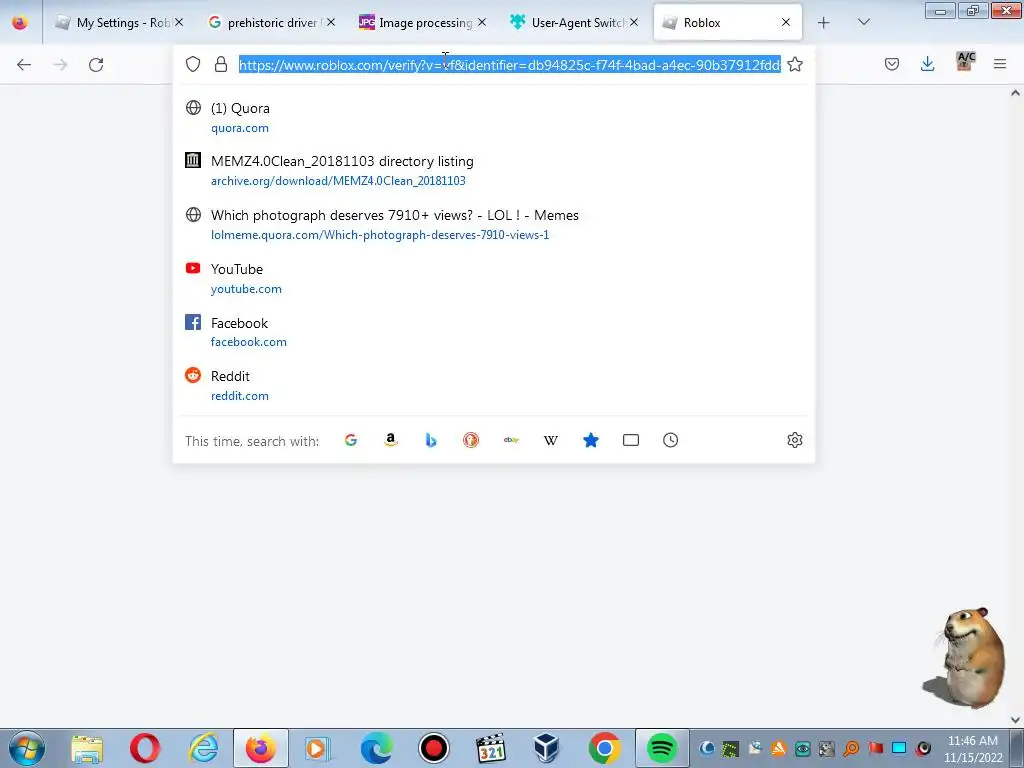
Task: Choose the YouTube suggestion
Action: point(494,278)
